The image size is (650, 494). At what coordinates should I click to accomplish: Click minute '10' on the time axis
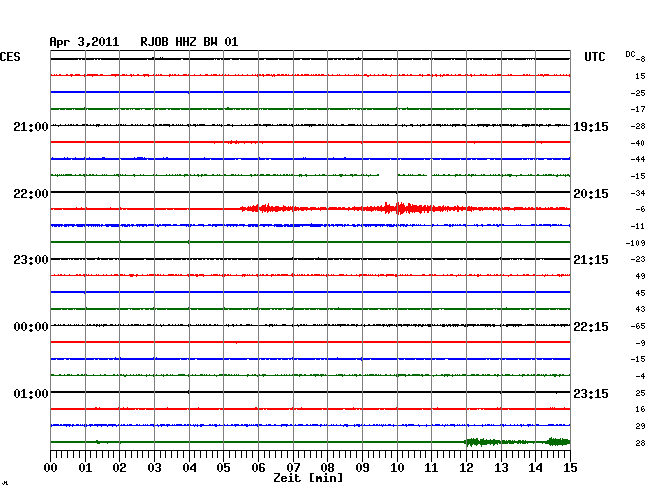coord(397,468)
